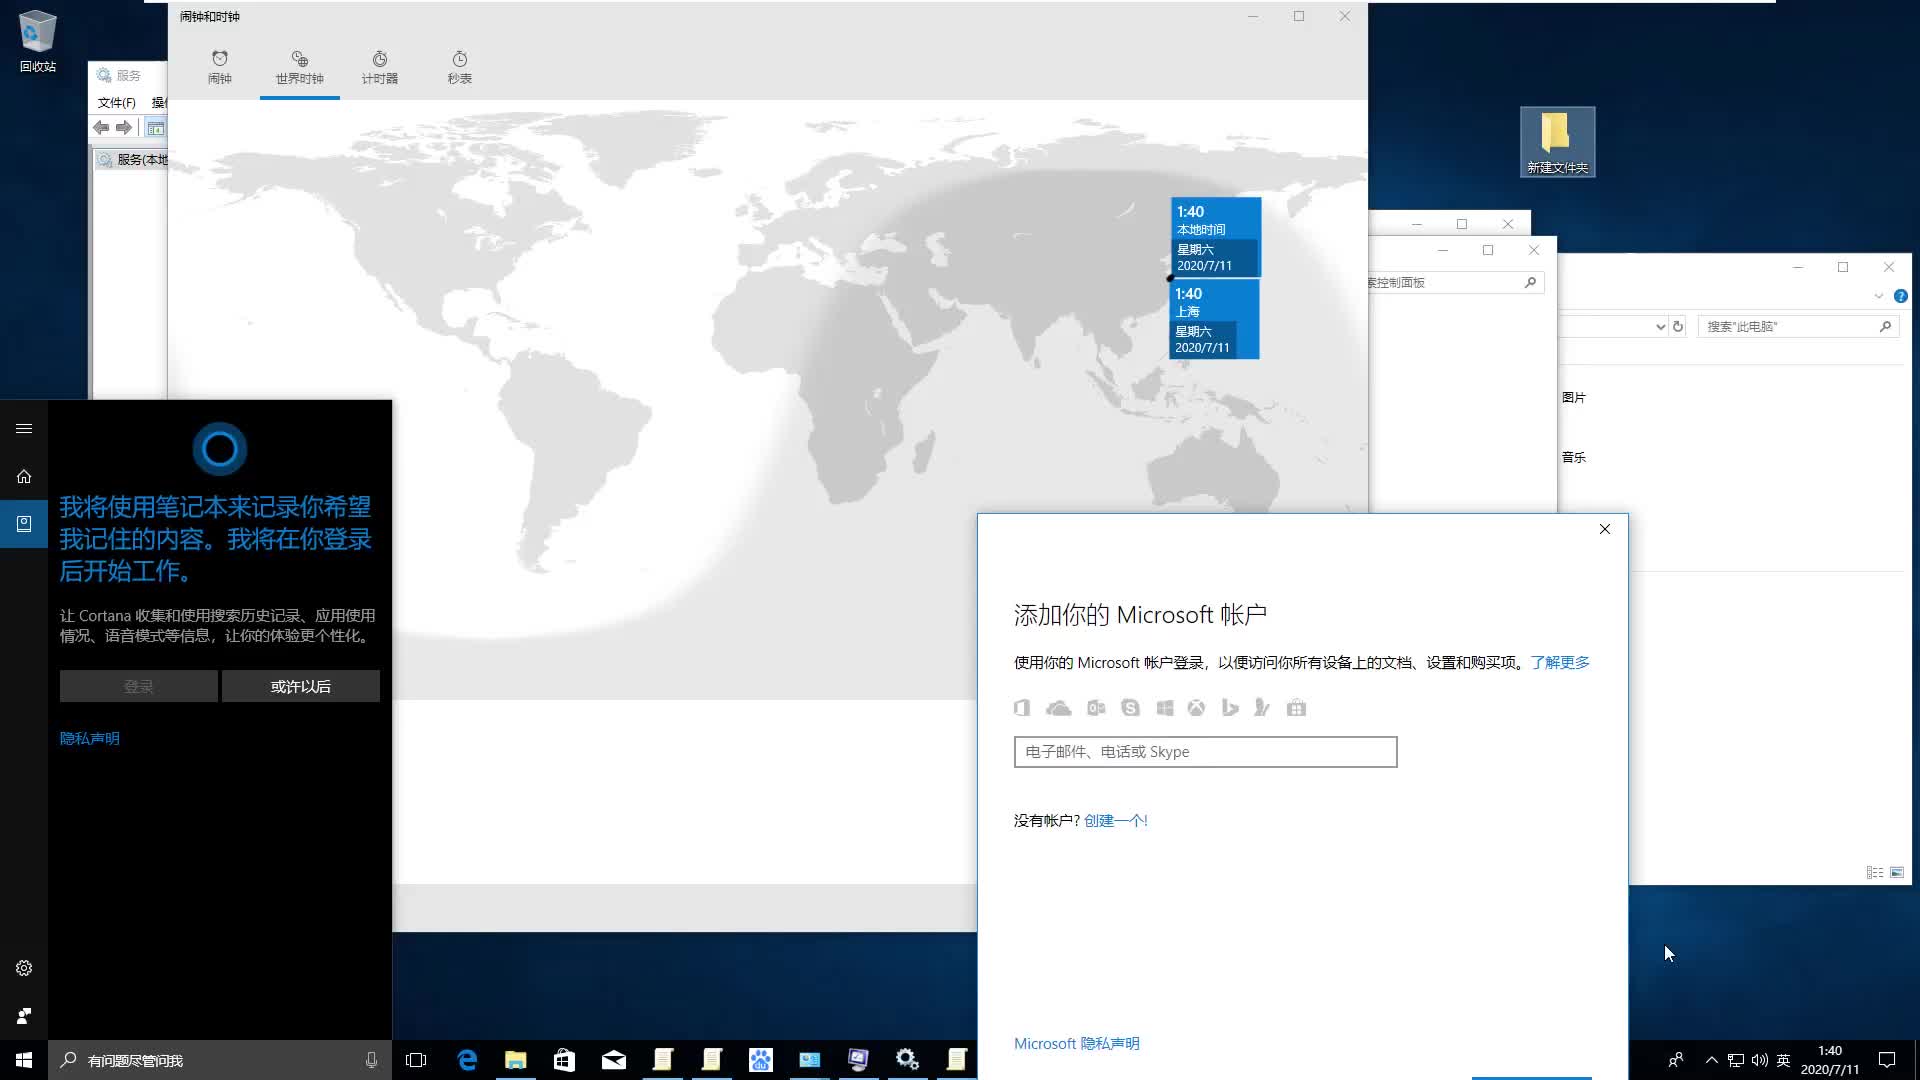Screen dimensions: 1920x1080
Task: Launch Microsoft Edge from the taskbar
Action: (467, 1060)
